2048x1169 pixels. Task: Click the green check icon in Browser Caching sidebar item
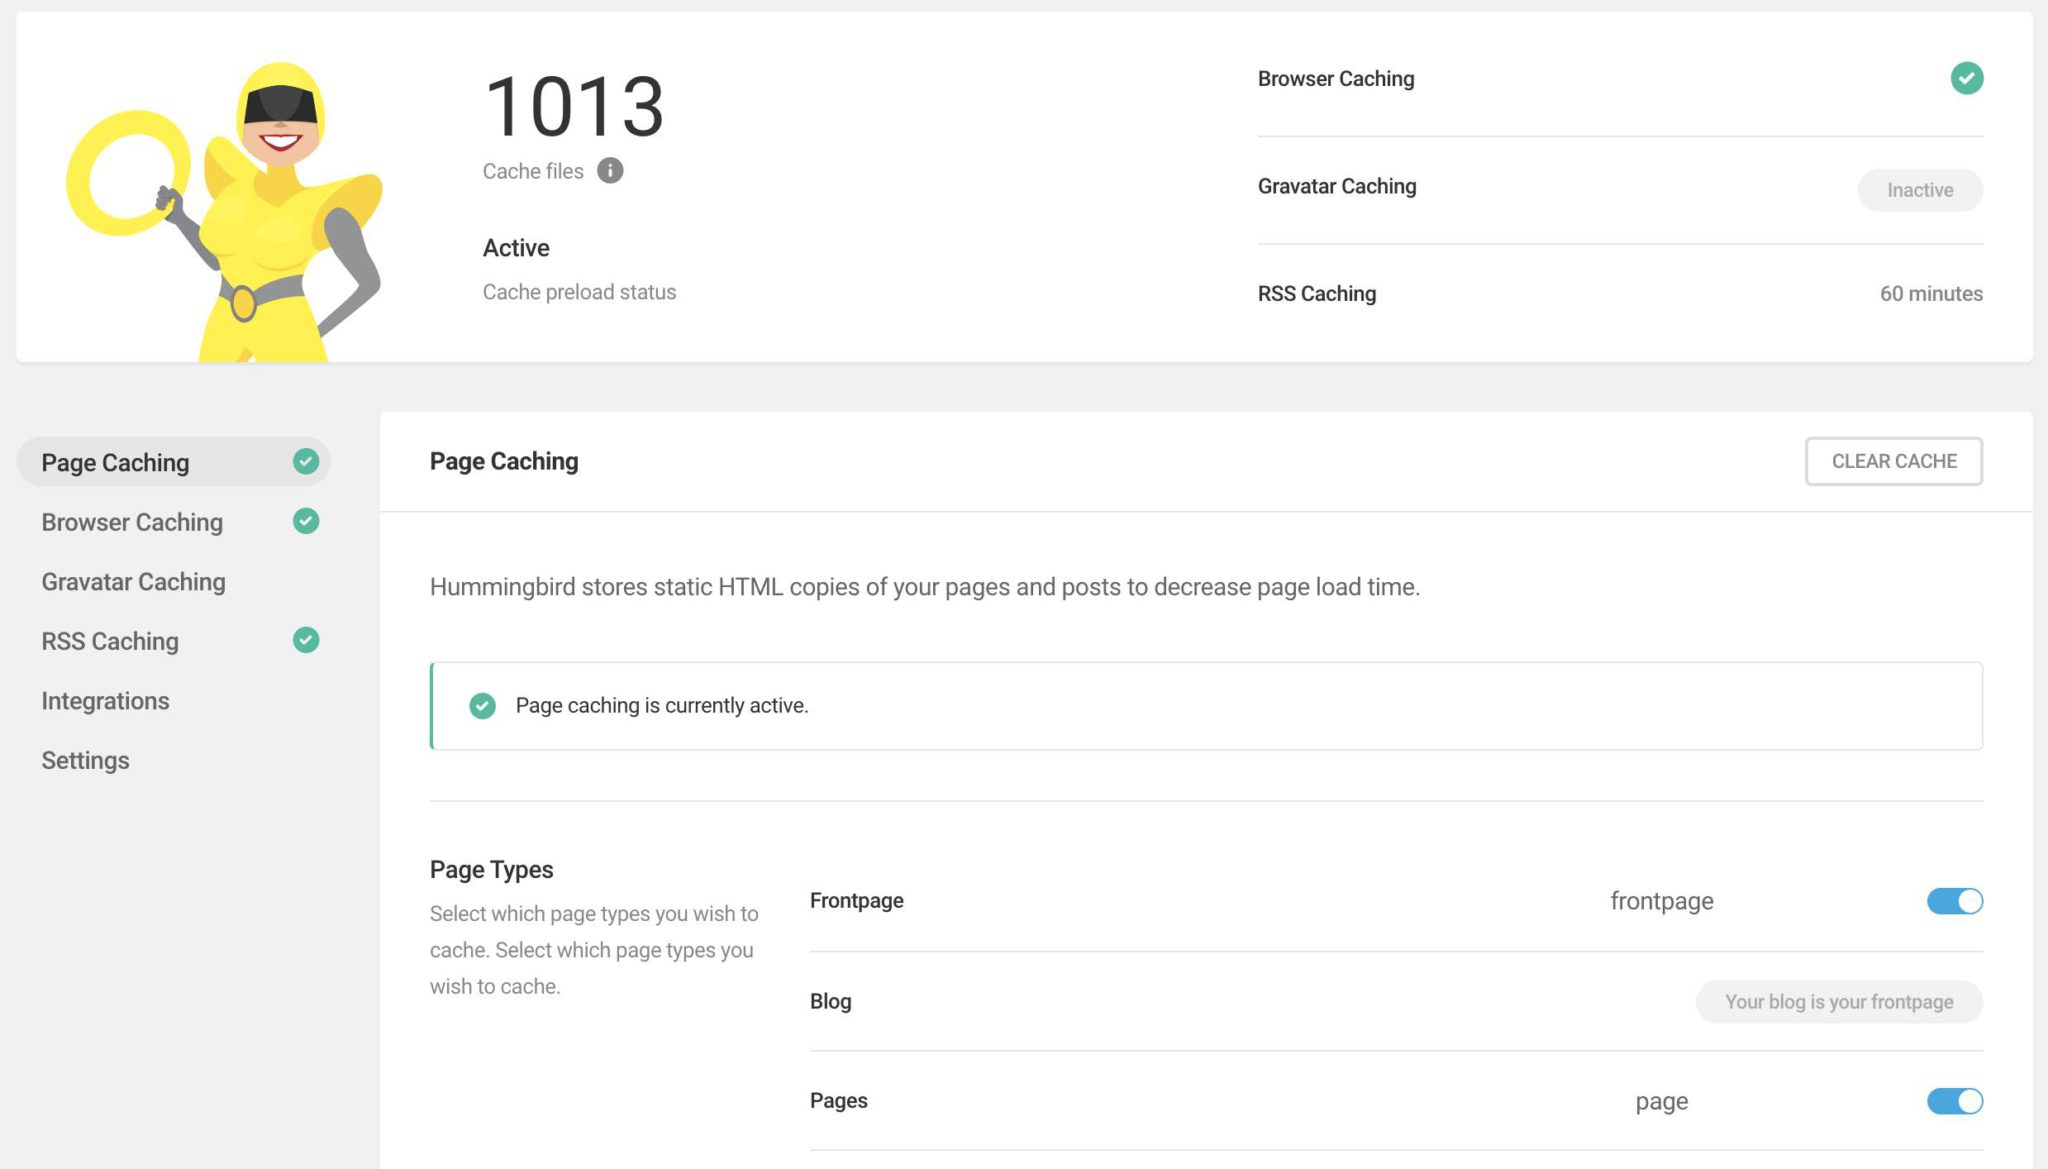[x=306, y=521]
